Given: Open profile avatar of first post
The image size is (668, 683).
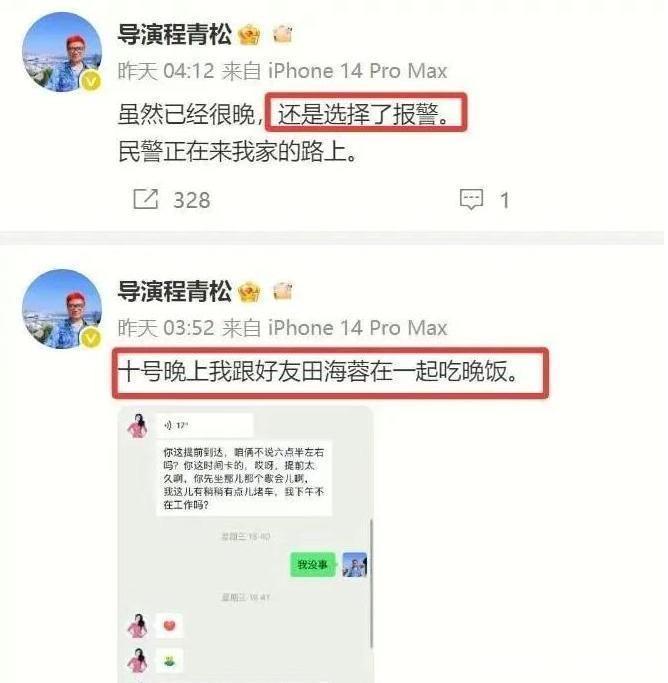Looking at the screenshot, I should [x=62, y=52].
